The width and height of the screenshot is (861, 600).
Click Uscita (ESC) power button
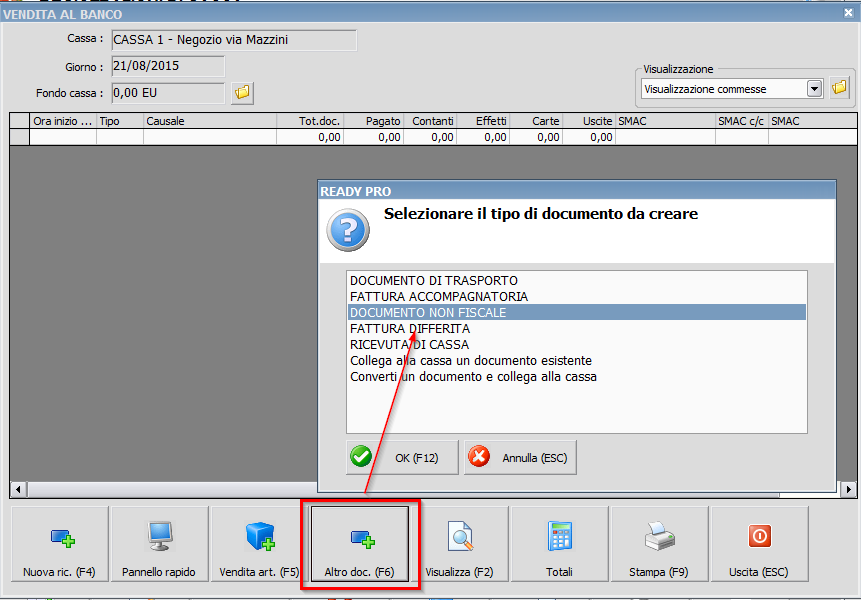759,543
